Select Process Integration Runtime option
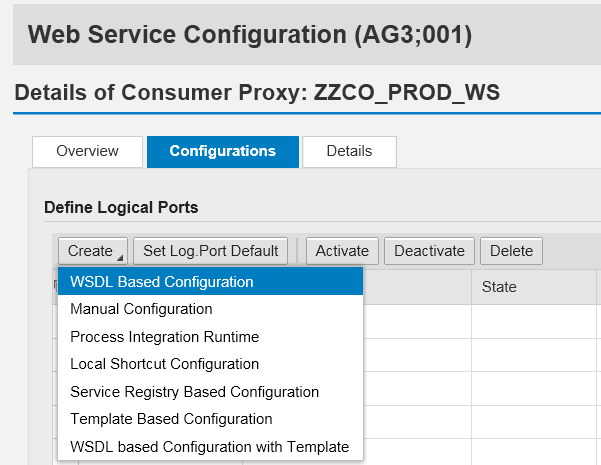 pos(210,337)
